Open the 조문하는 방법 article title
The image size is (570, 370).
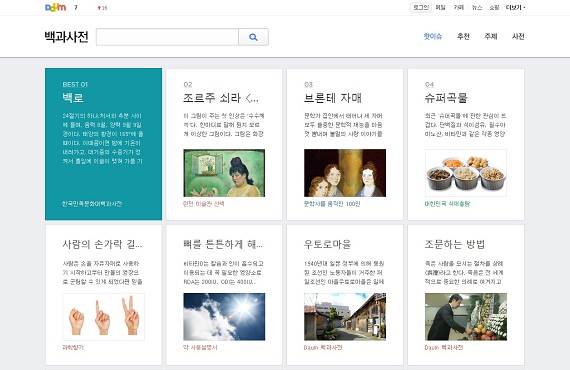coord(455,244)
